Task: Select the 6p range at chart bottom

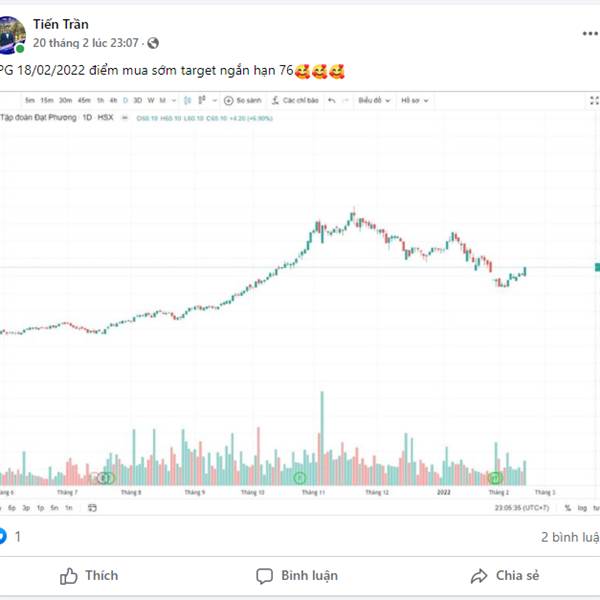Action: [12, 508]
